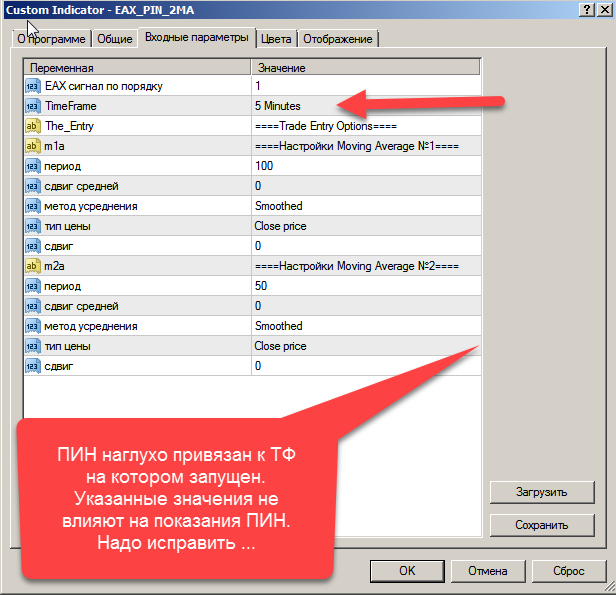This screenshot has width=616, height=595.
Task: Click the Значение column header
Action: click(x=366, y=68)
